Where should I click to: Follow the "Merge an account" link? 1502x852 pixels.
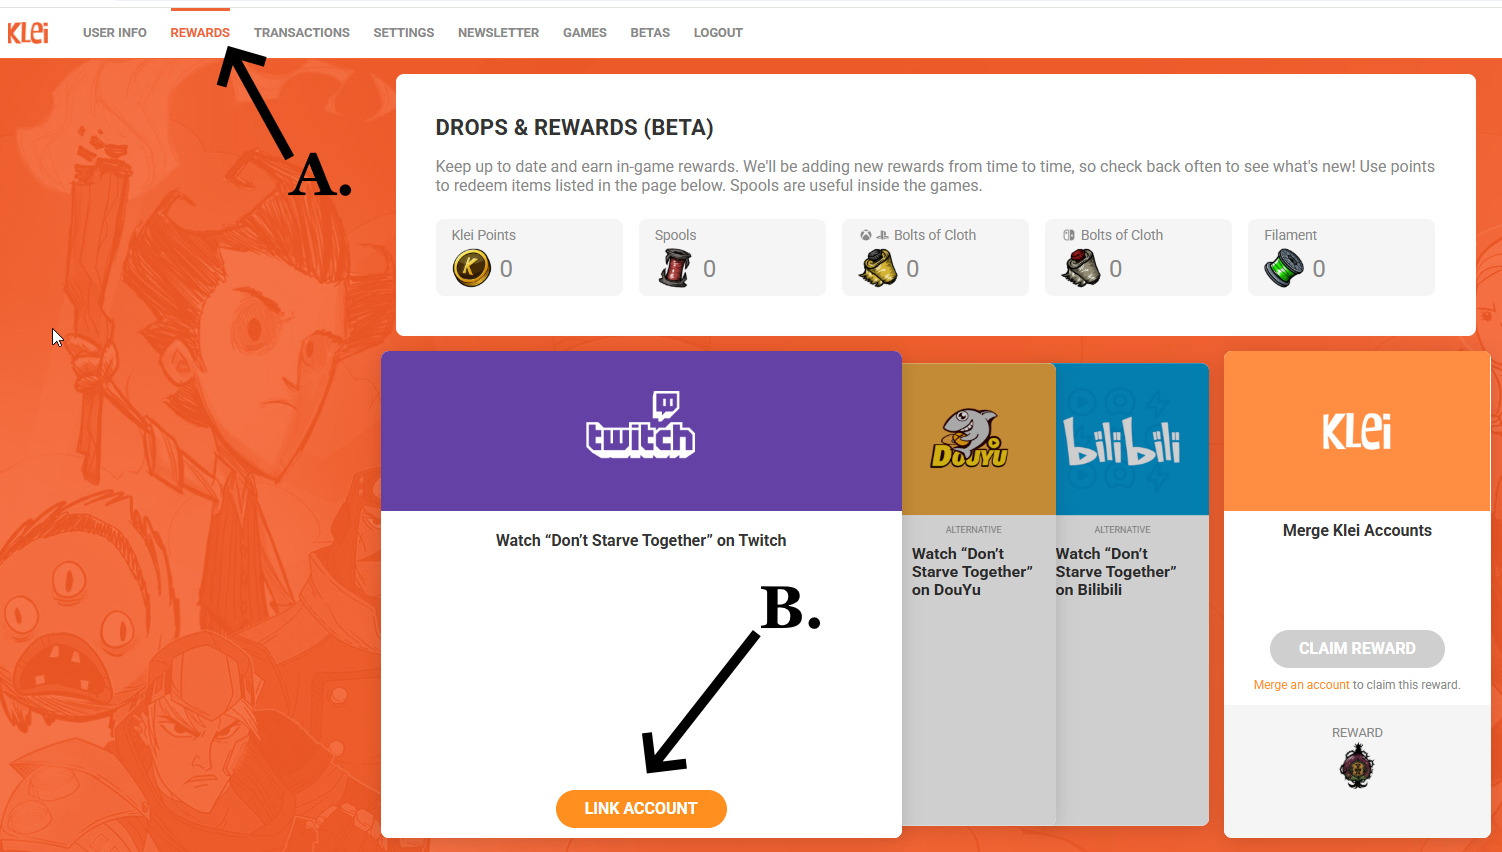[1302, 685]
